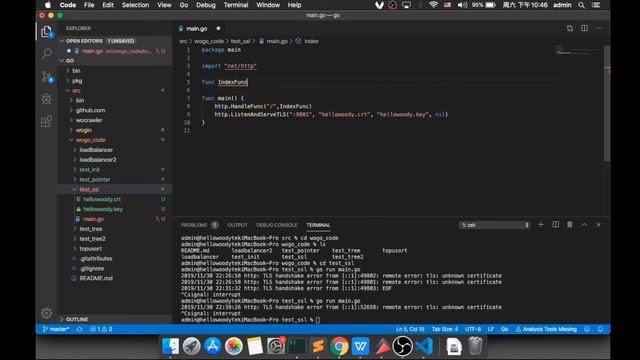Maximize the panel with up chevron
The image size is (640, 360).
pos(584,224)
